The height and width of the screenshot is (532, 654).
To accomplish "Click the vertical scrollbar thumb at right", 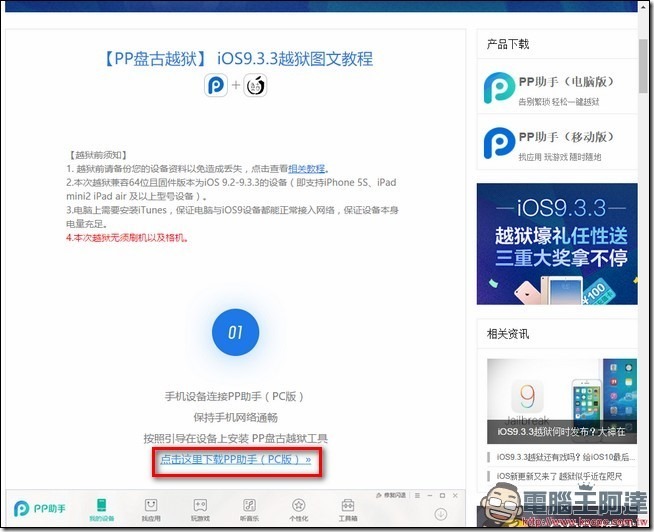I will pyautogui.click(x=643, y=66).
